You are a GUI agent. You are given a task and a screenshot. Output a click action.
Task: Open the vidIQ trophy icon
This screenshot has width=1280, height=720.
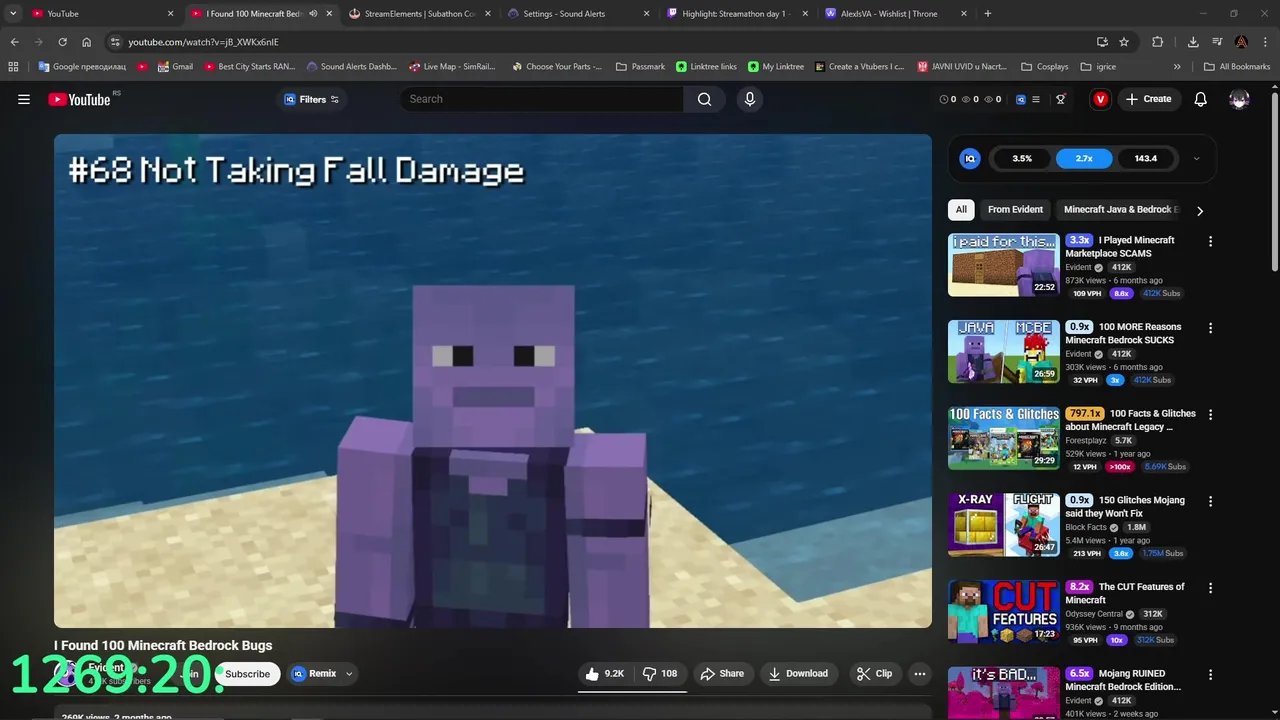click(x=1061, y=99)
